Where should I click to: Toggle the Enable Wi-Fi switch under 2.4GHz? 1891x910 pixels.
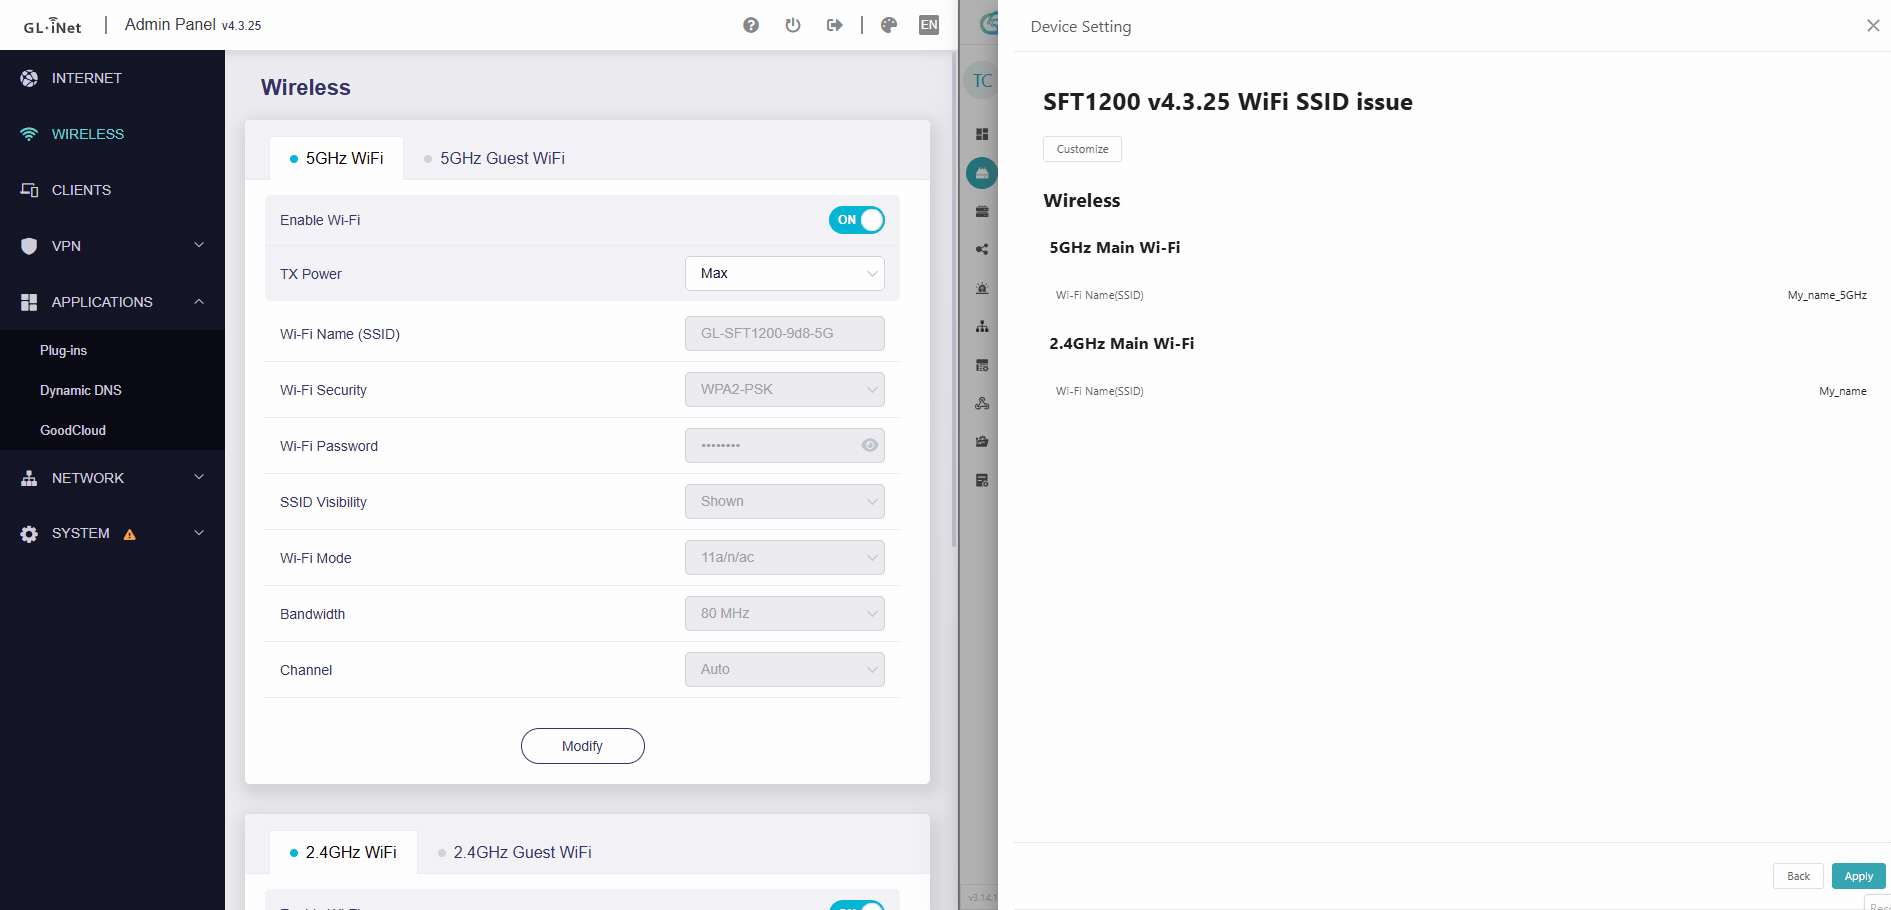[856, 905]
